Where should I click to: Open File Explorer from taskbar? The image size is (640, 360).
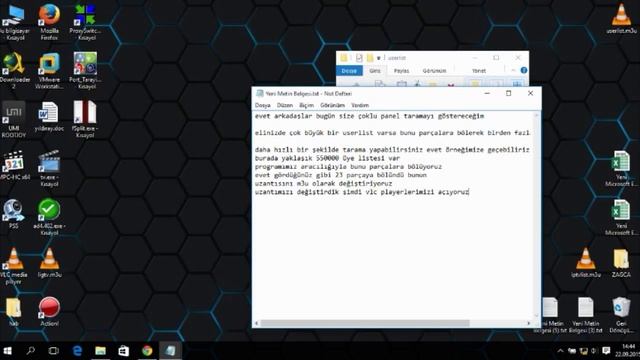click(100, 351)
